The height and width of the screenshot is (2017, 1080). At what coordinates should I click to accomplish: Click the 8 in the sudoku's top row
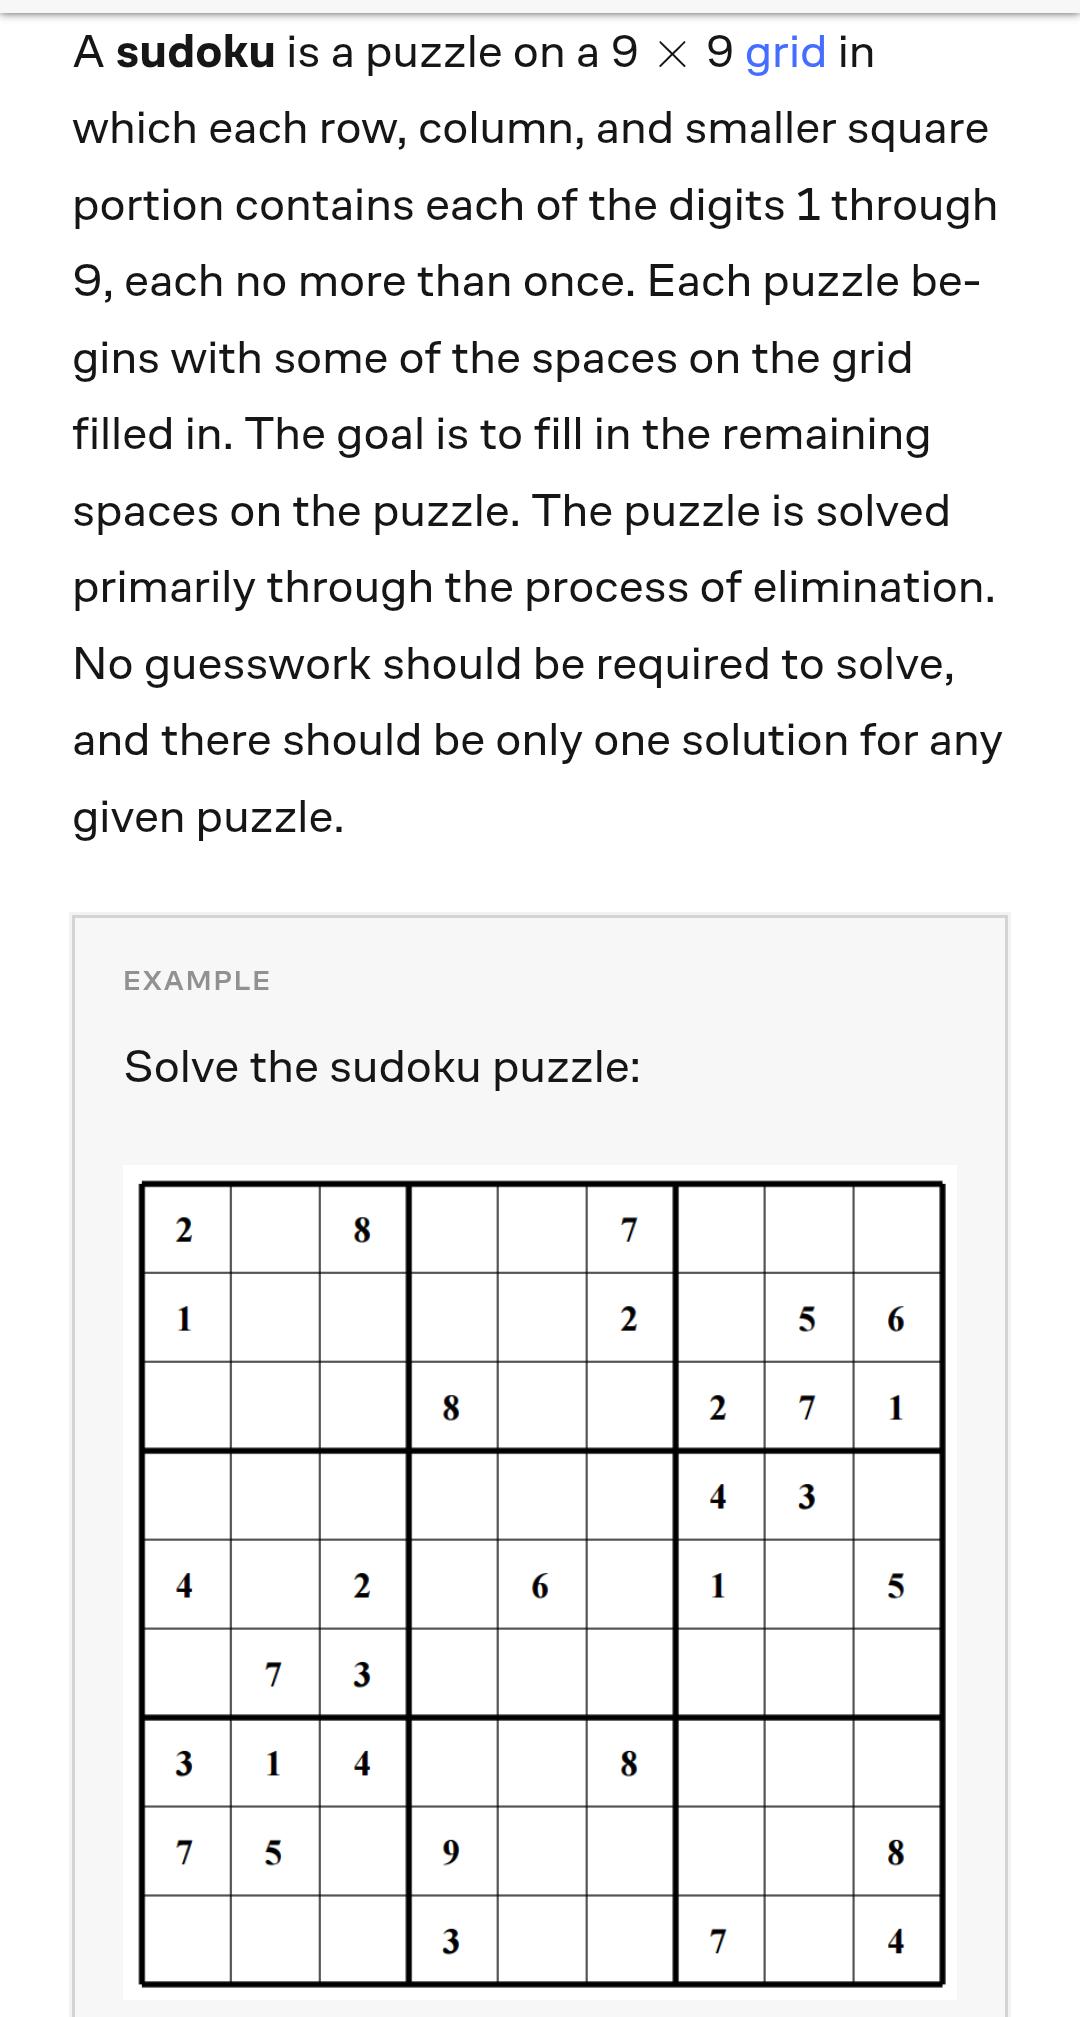pos(363,1229)
